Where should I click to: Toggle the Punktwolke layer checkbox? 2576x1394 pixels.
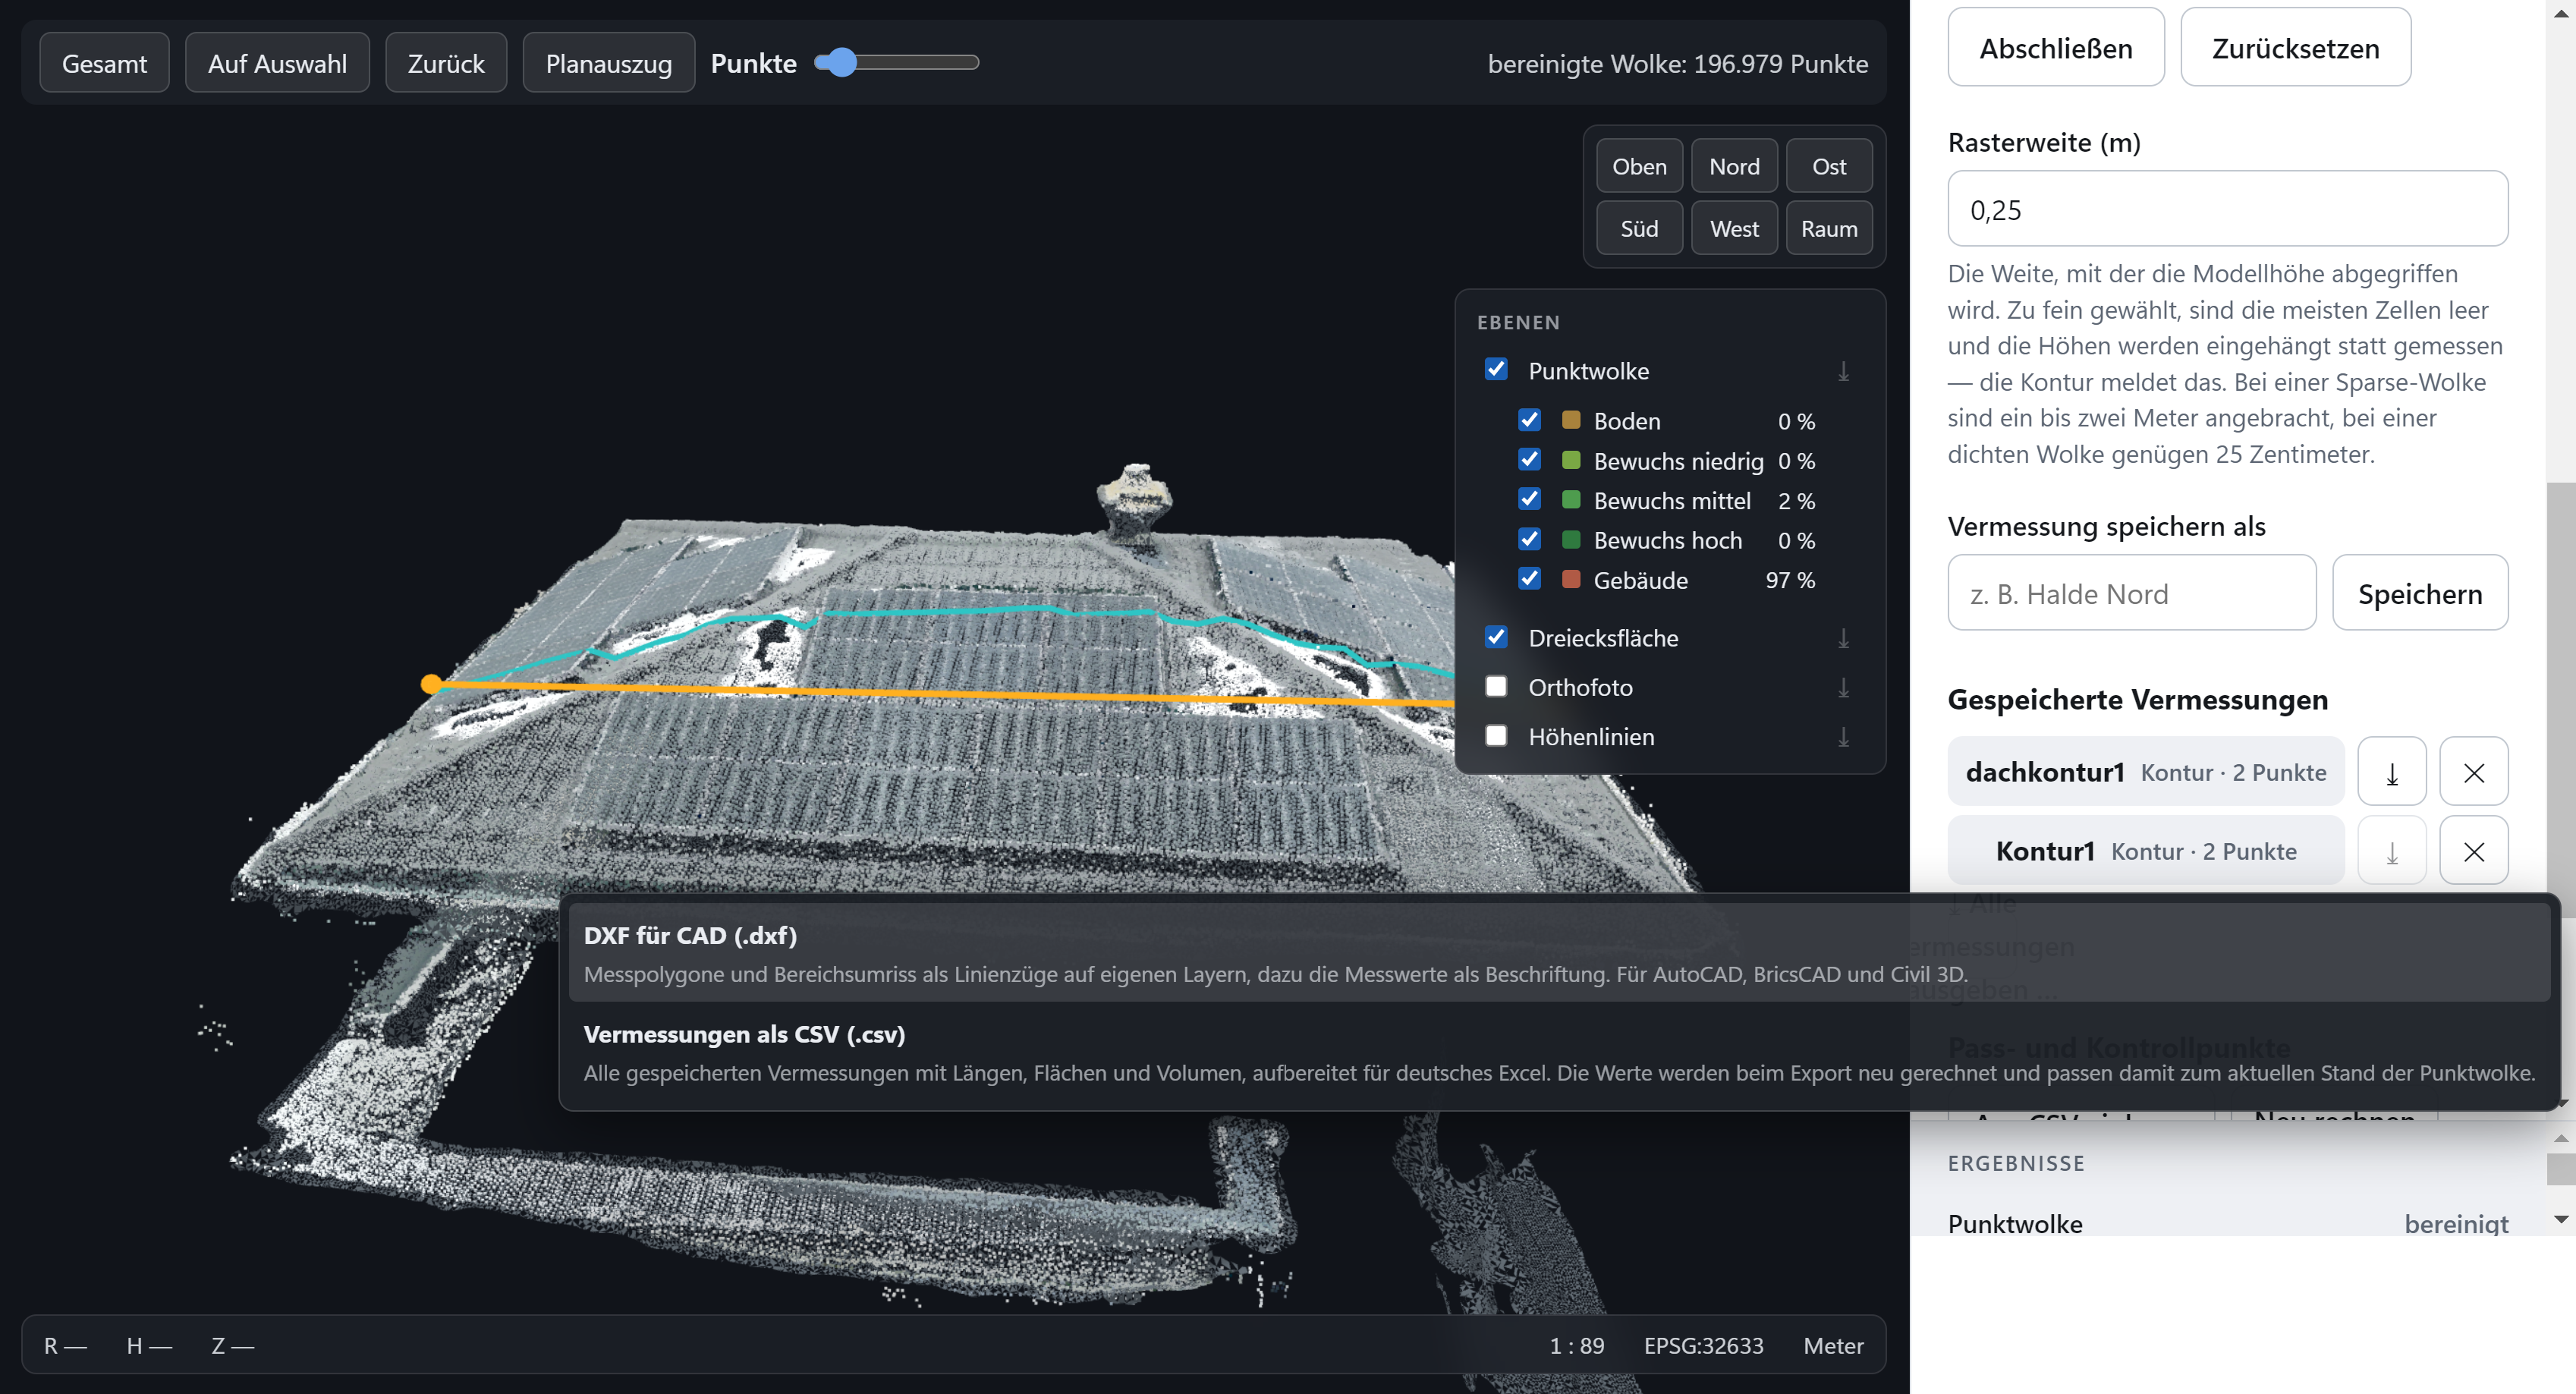pyautogui.click(x=1496, y=369)
